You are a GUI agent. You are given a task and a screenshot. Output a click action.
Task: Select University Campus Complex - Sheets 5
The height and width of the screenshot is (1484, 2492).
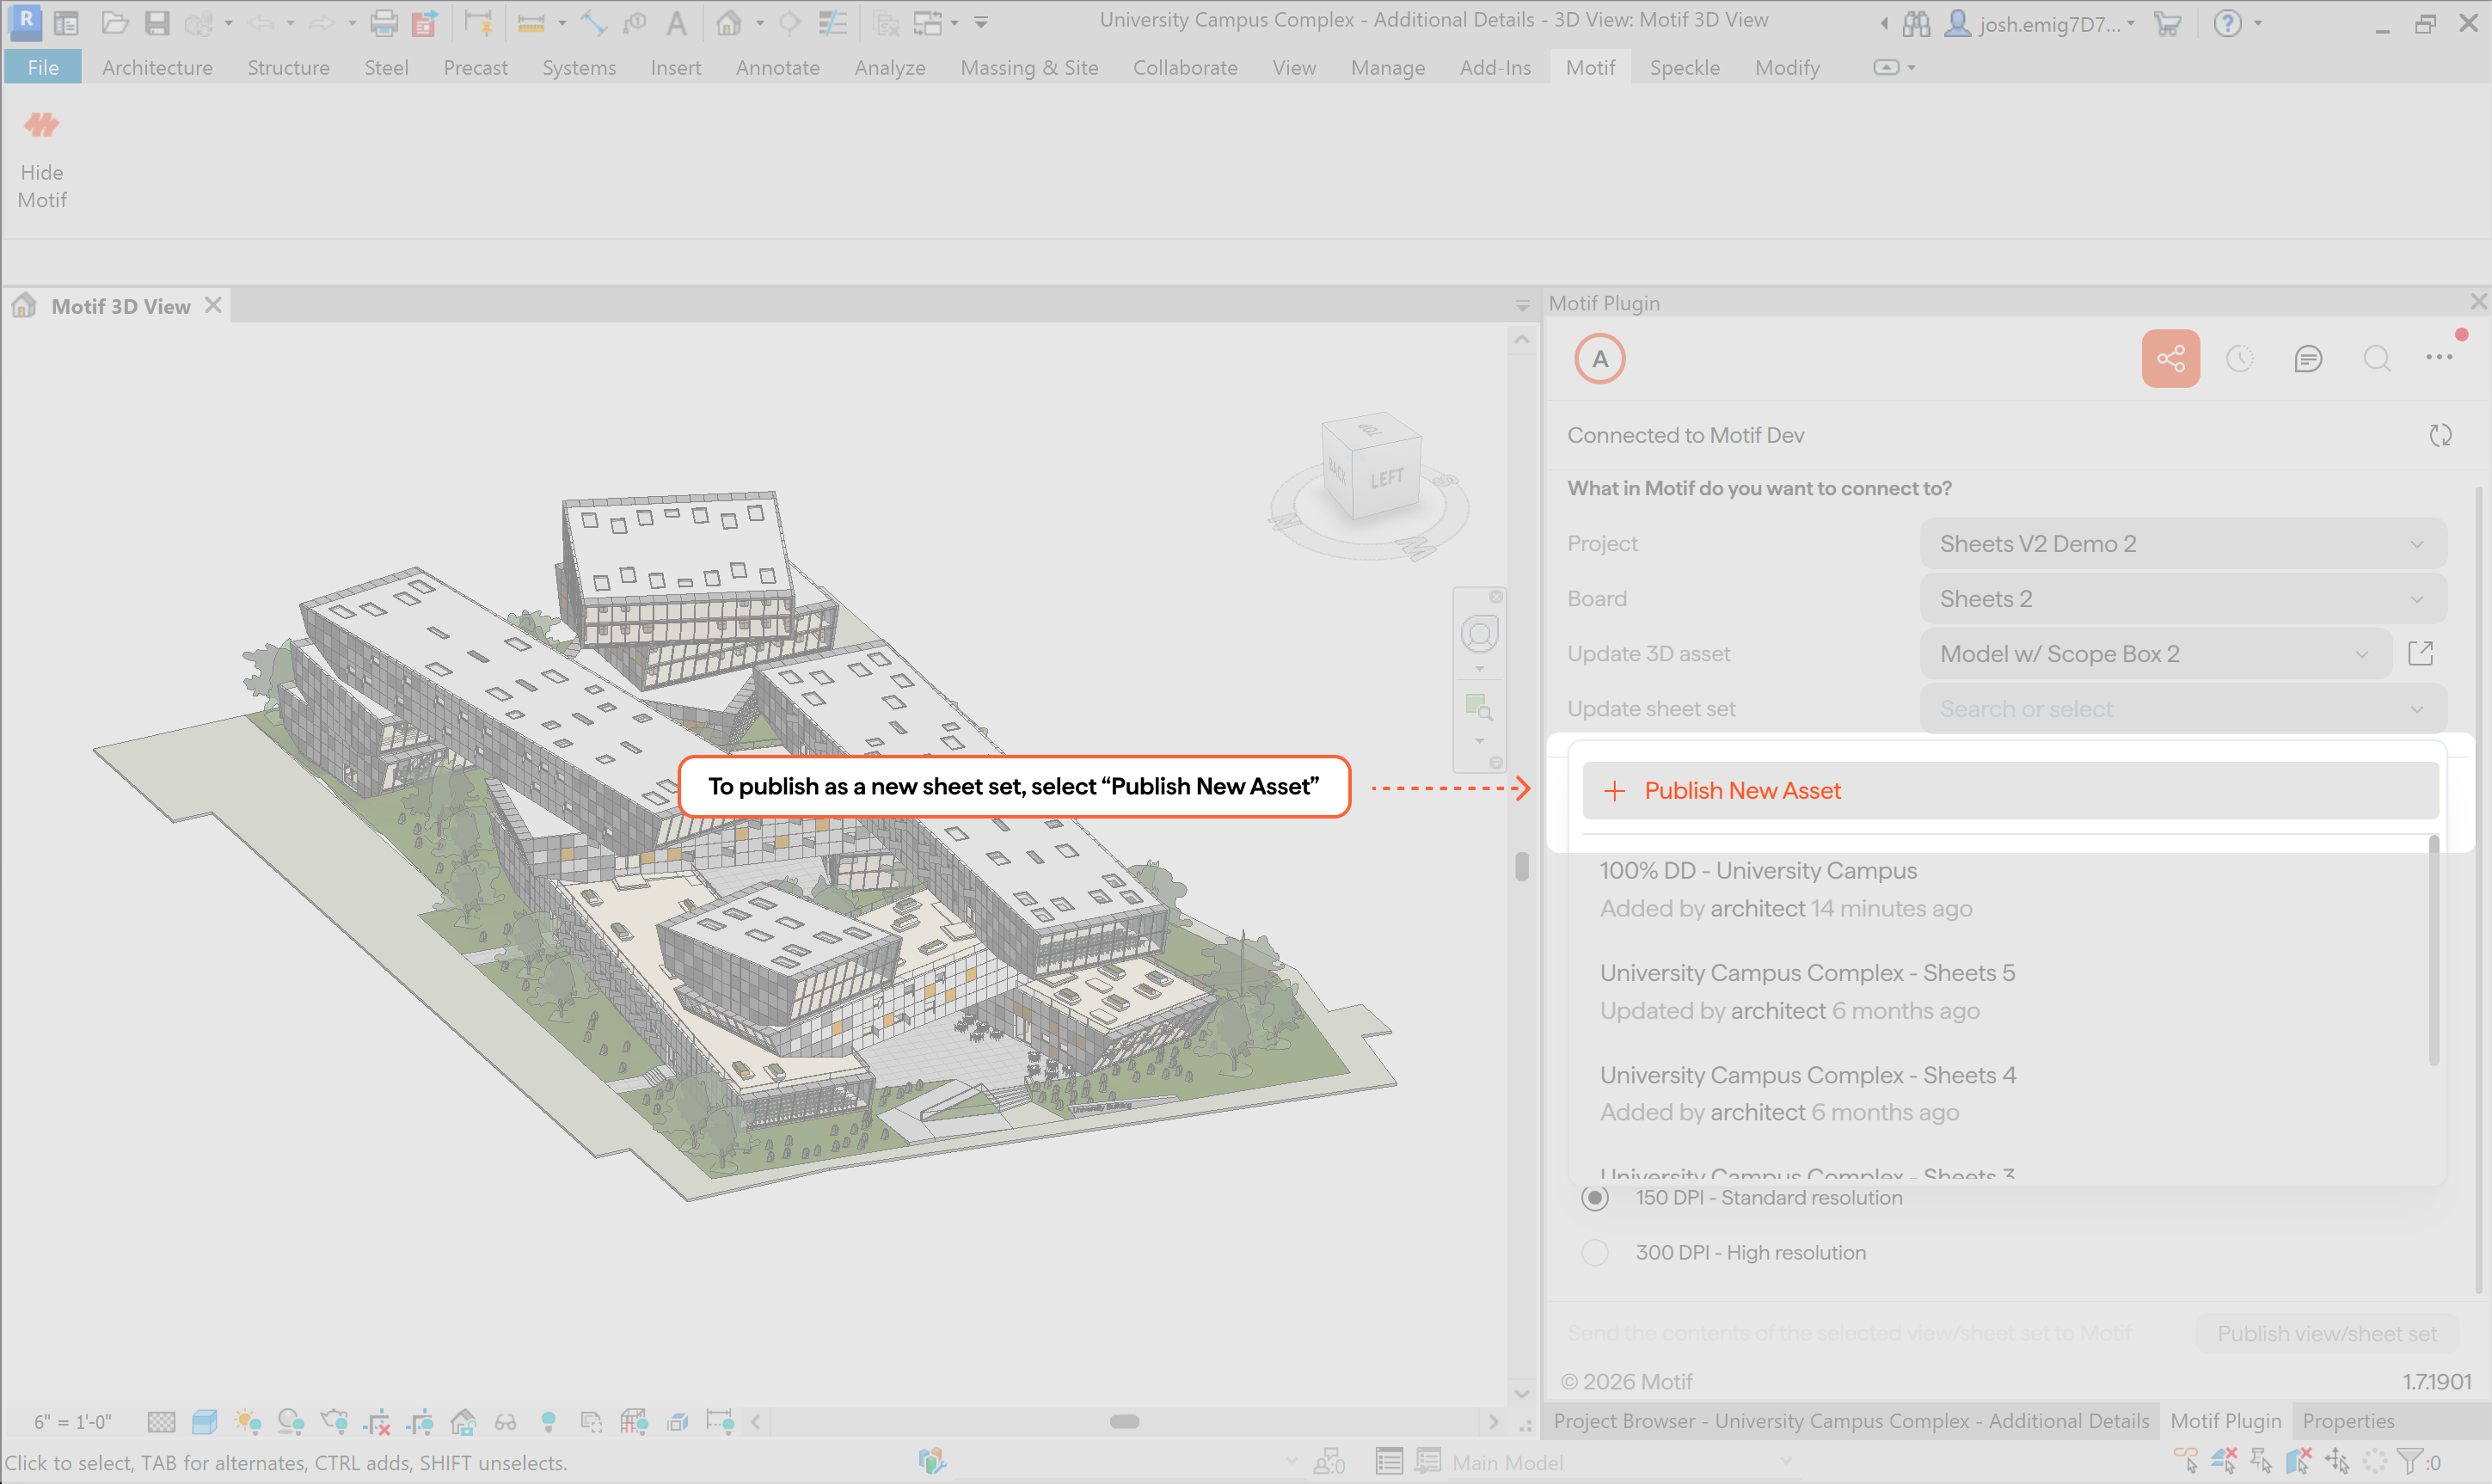coord(2008,991)
